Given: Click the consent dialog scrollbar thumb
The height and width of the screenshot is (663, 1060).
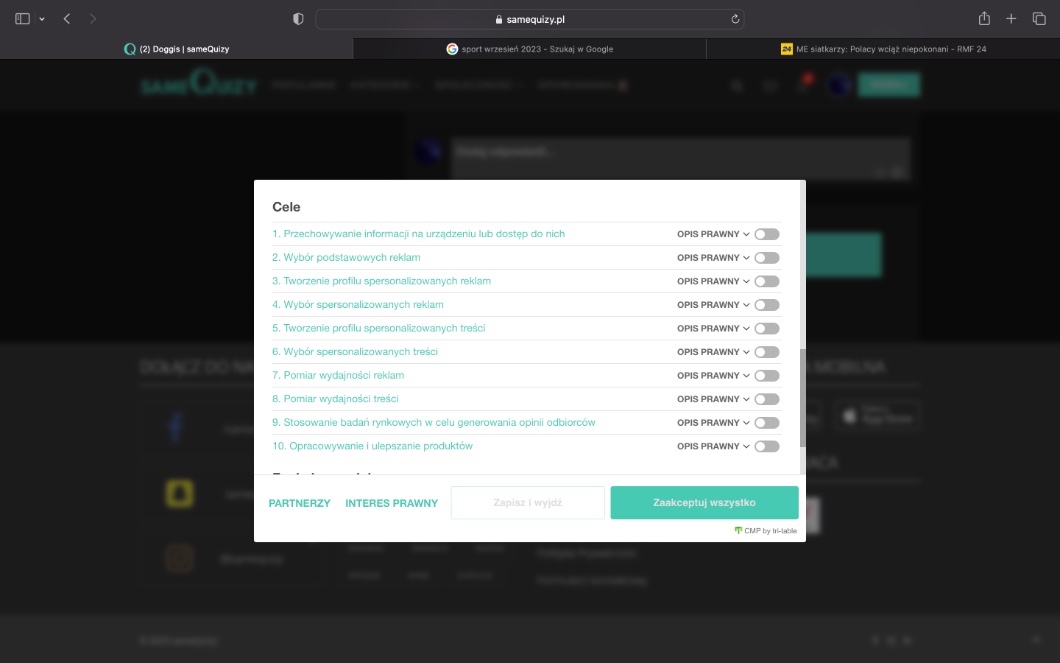Looking at the screenshot, I should (x=801, y=398).
